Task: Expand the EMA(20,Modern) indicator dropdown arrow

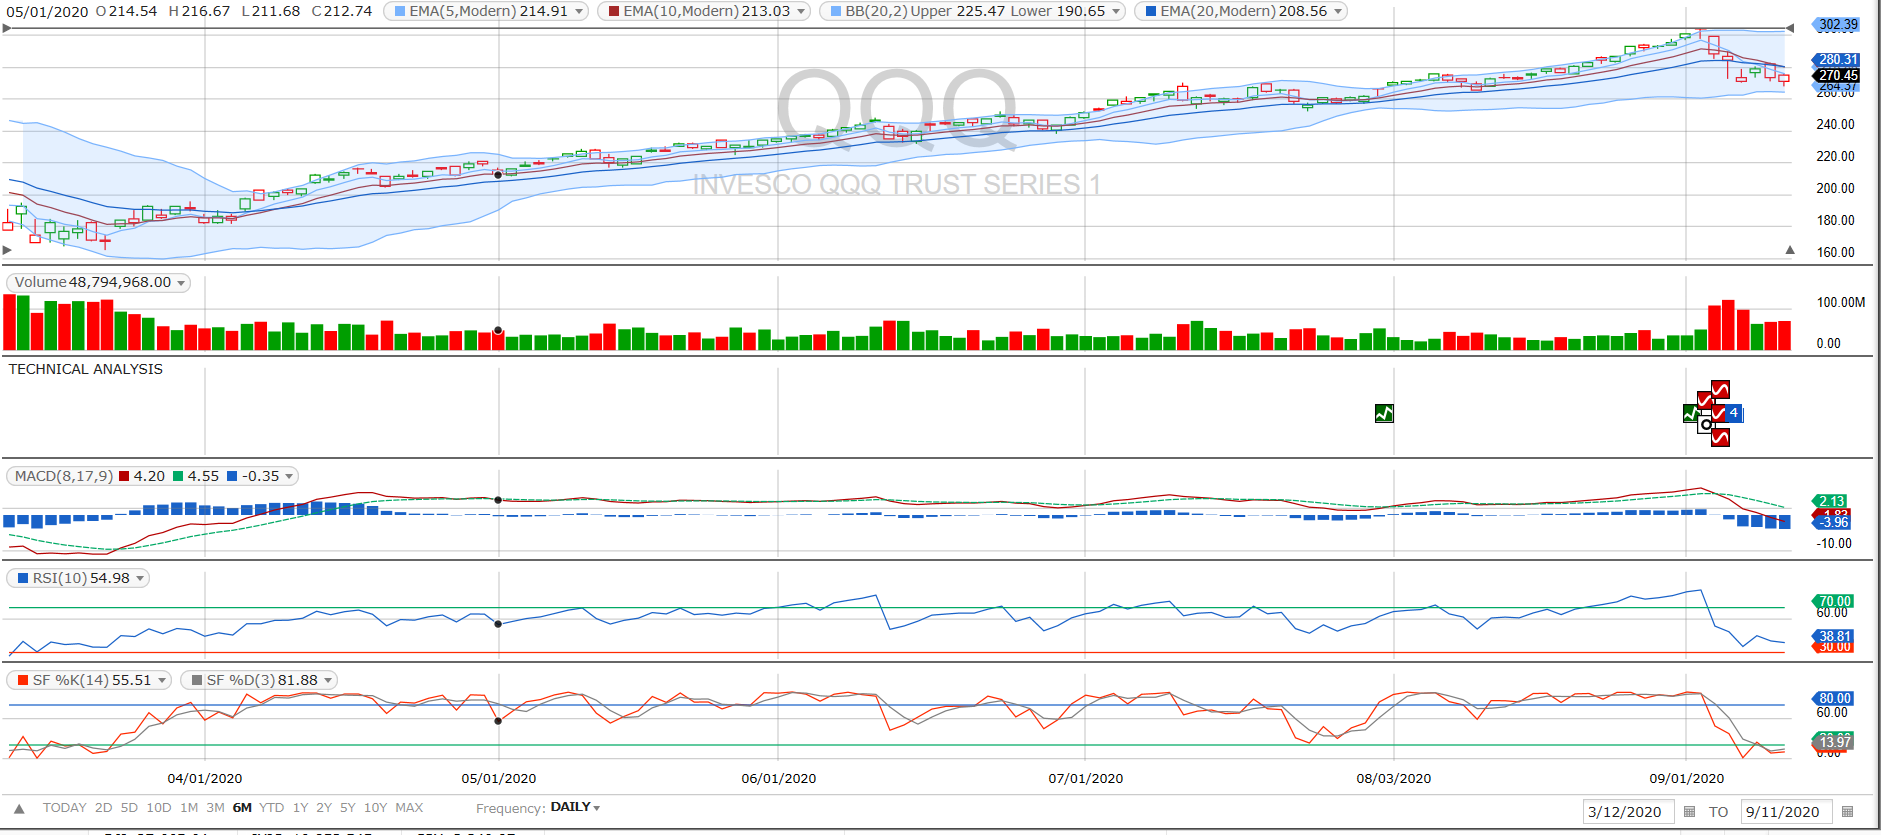Action: [1338, 12]
